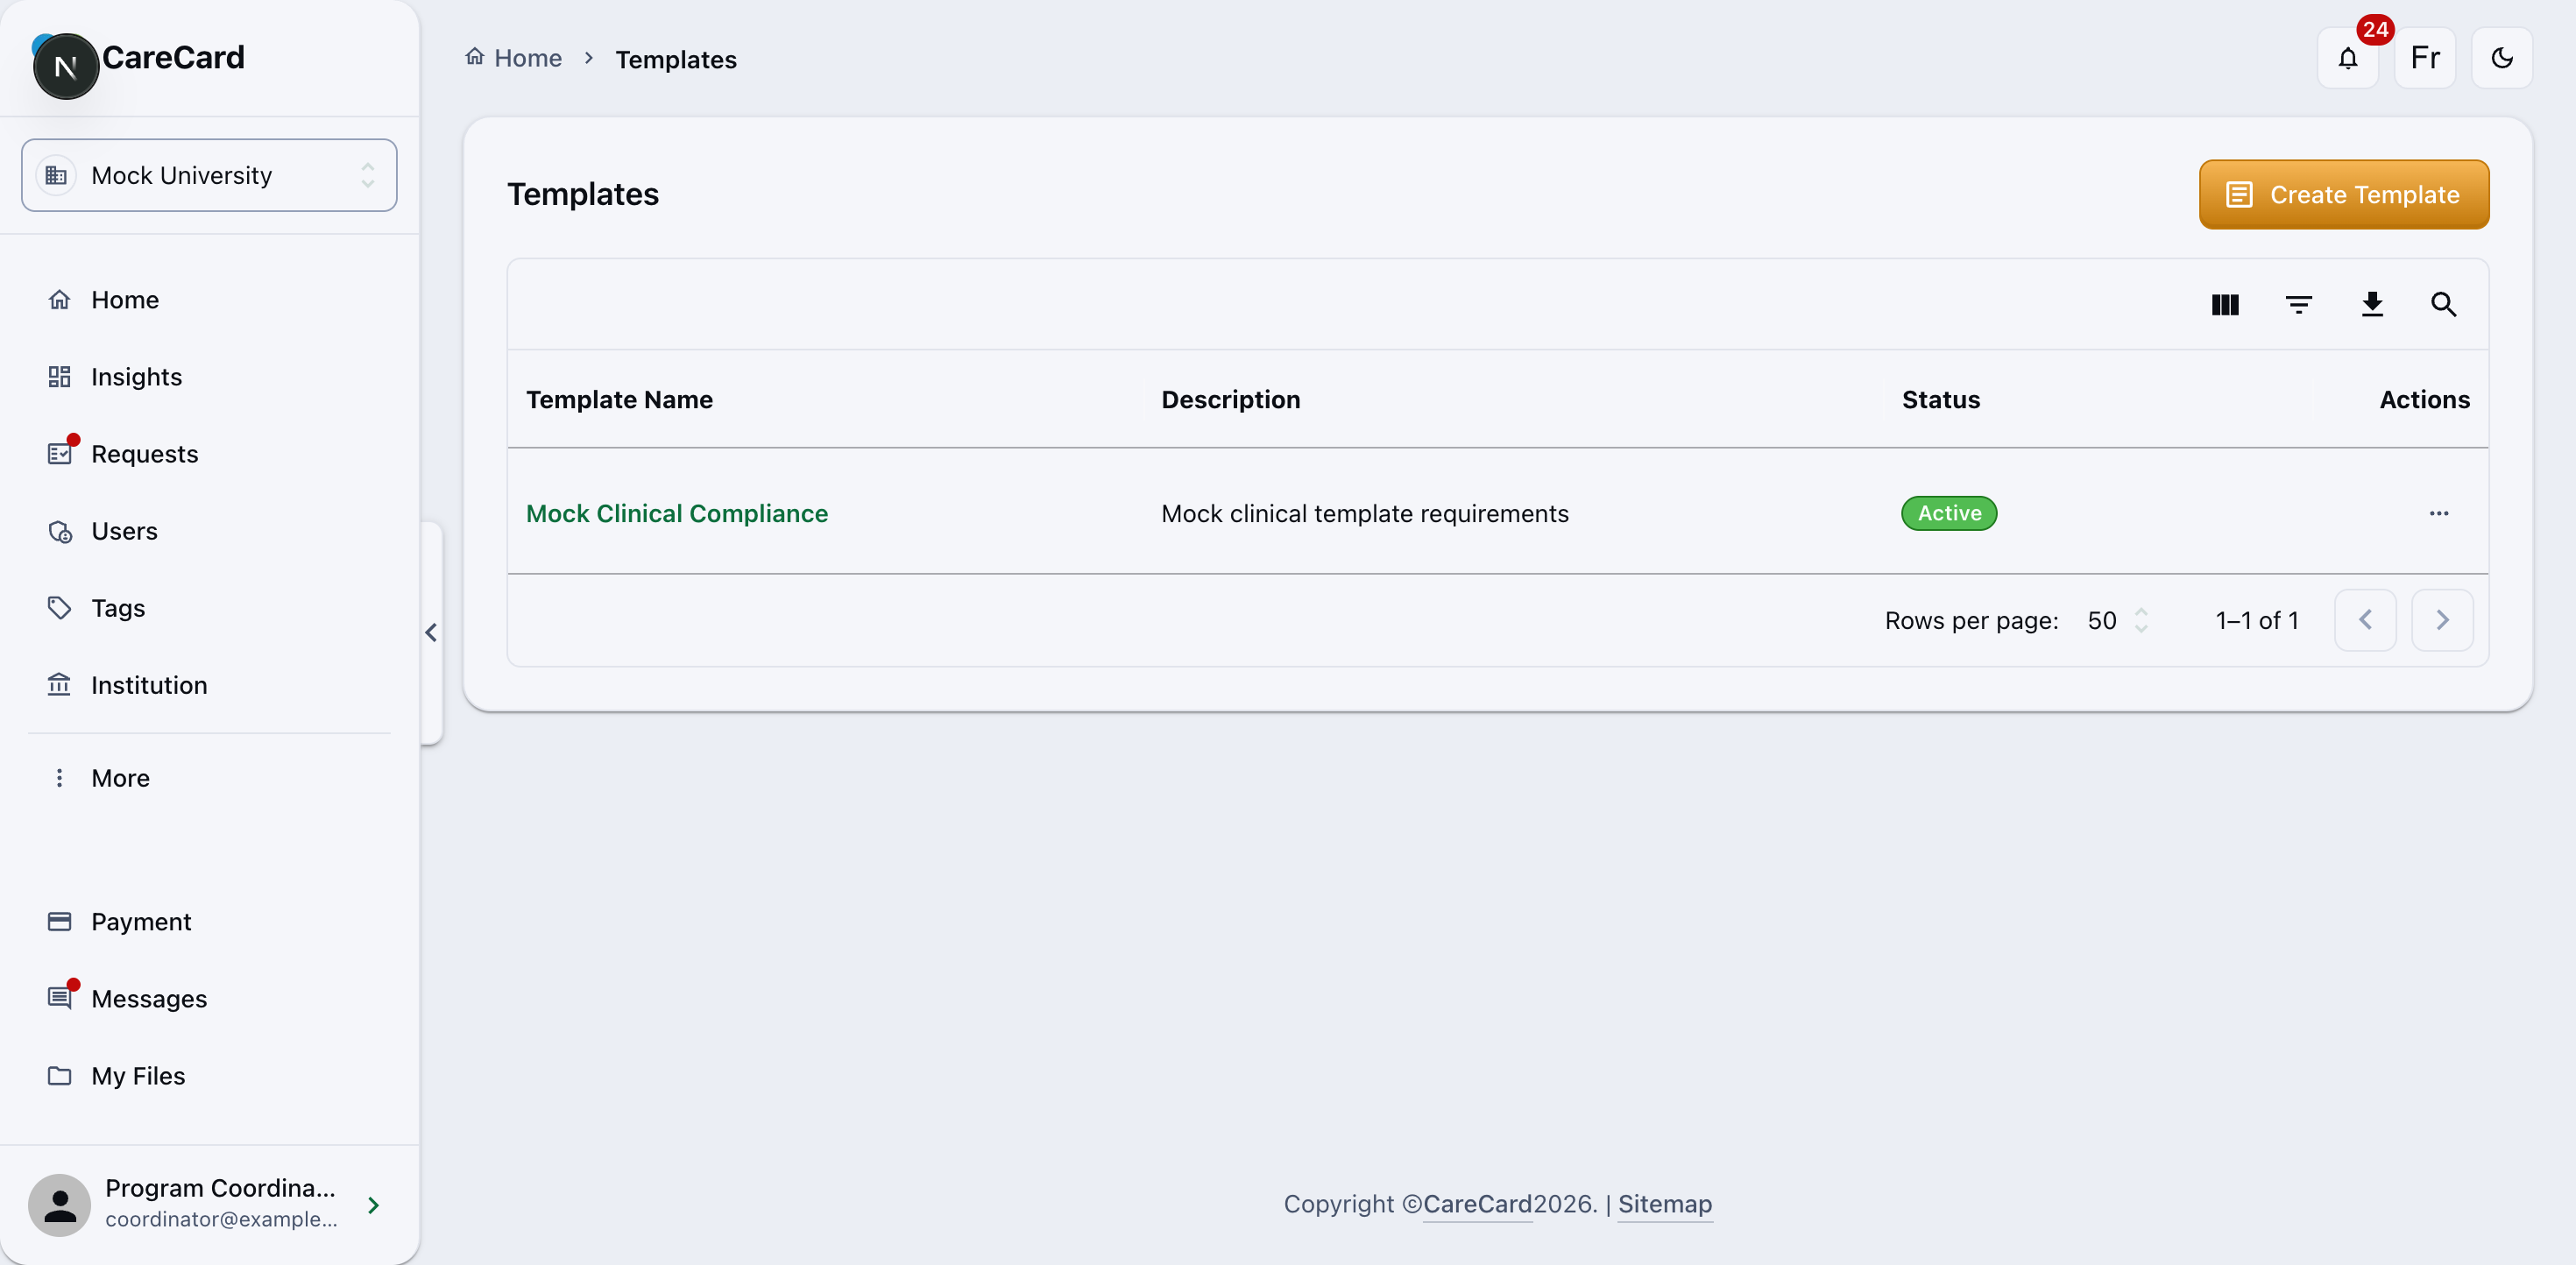Open the table filter icon
The height and width of the screenshot is (1265, 2576).
click(x=2298, y=304)
